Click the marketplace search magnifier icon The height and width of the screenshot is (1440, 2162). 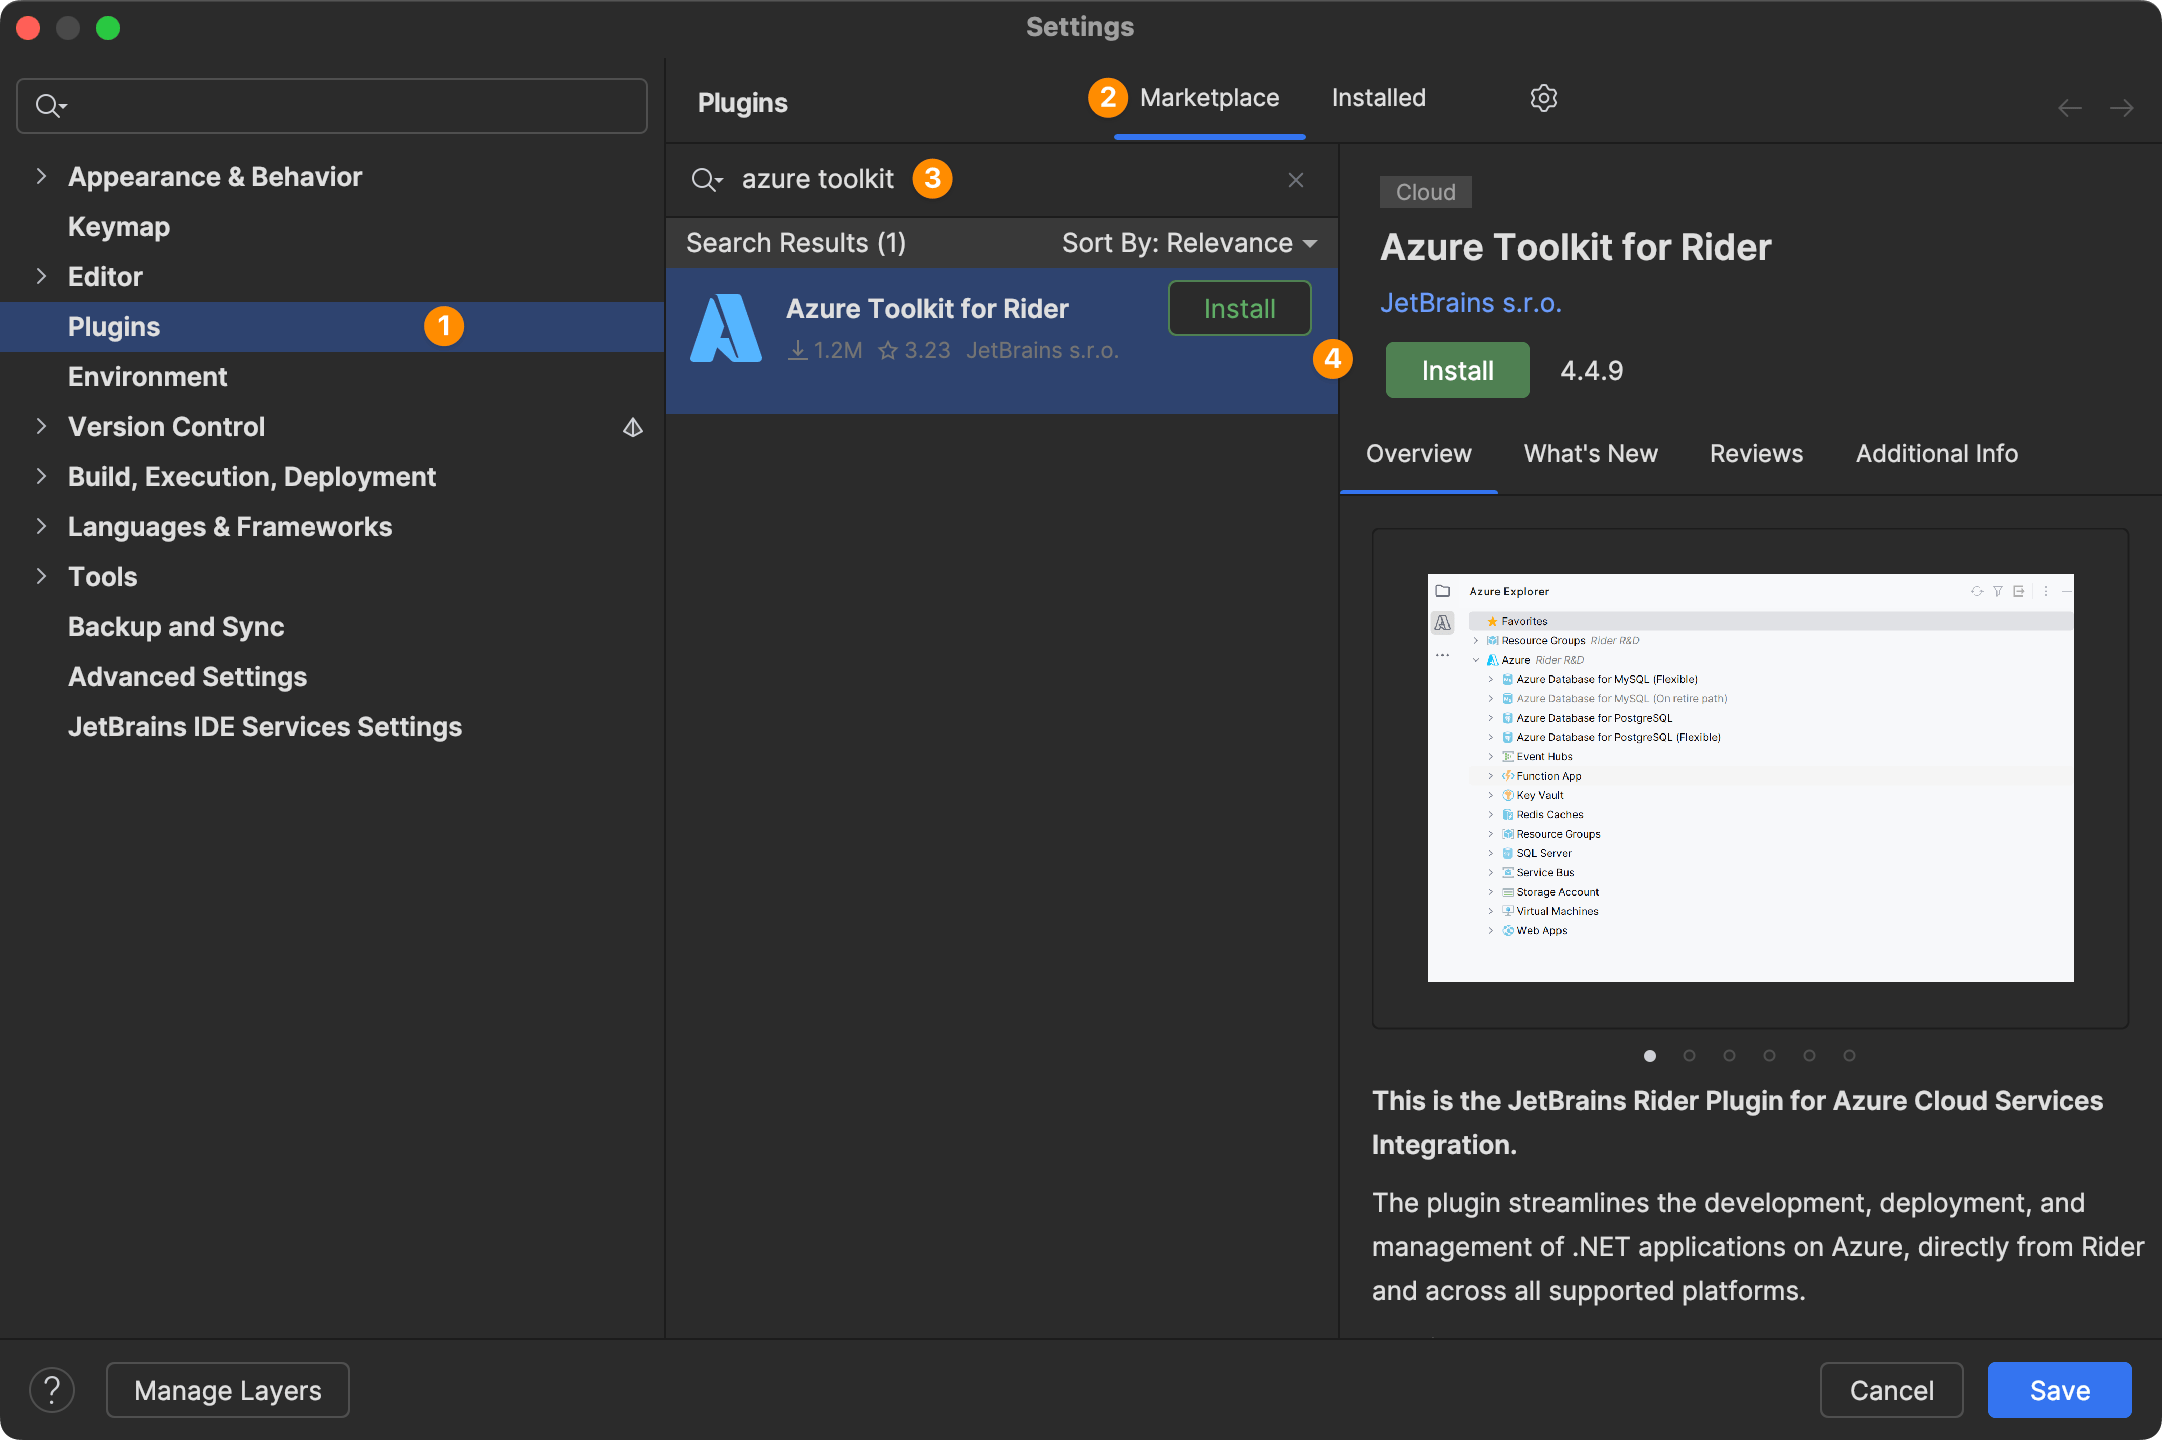(706, 179)
